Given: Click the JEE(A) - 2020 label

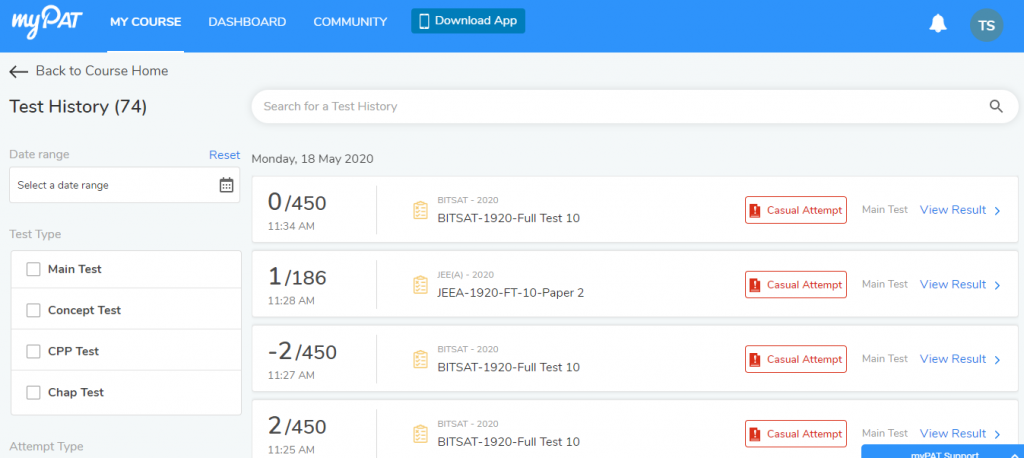Looking at the screenshot, I should point(466,274).
